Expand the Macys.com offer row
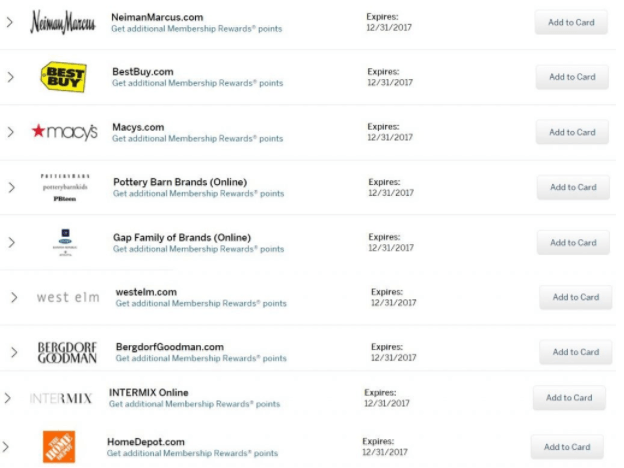Image resolution: width=624 pixels, height=468 pixels. pos(11,132)
